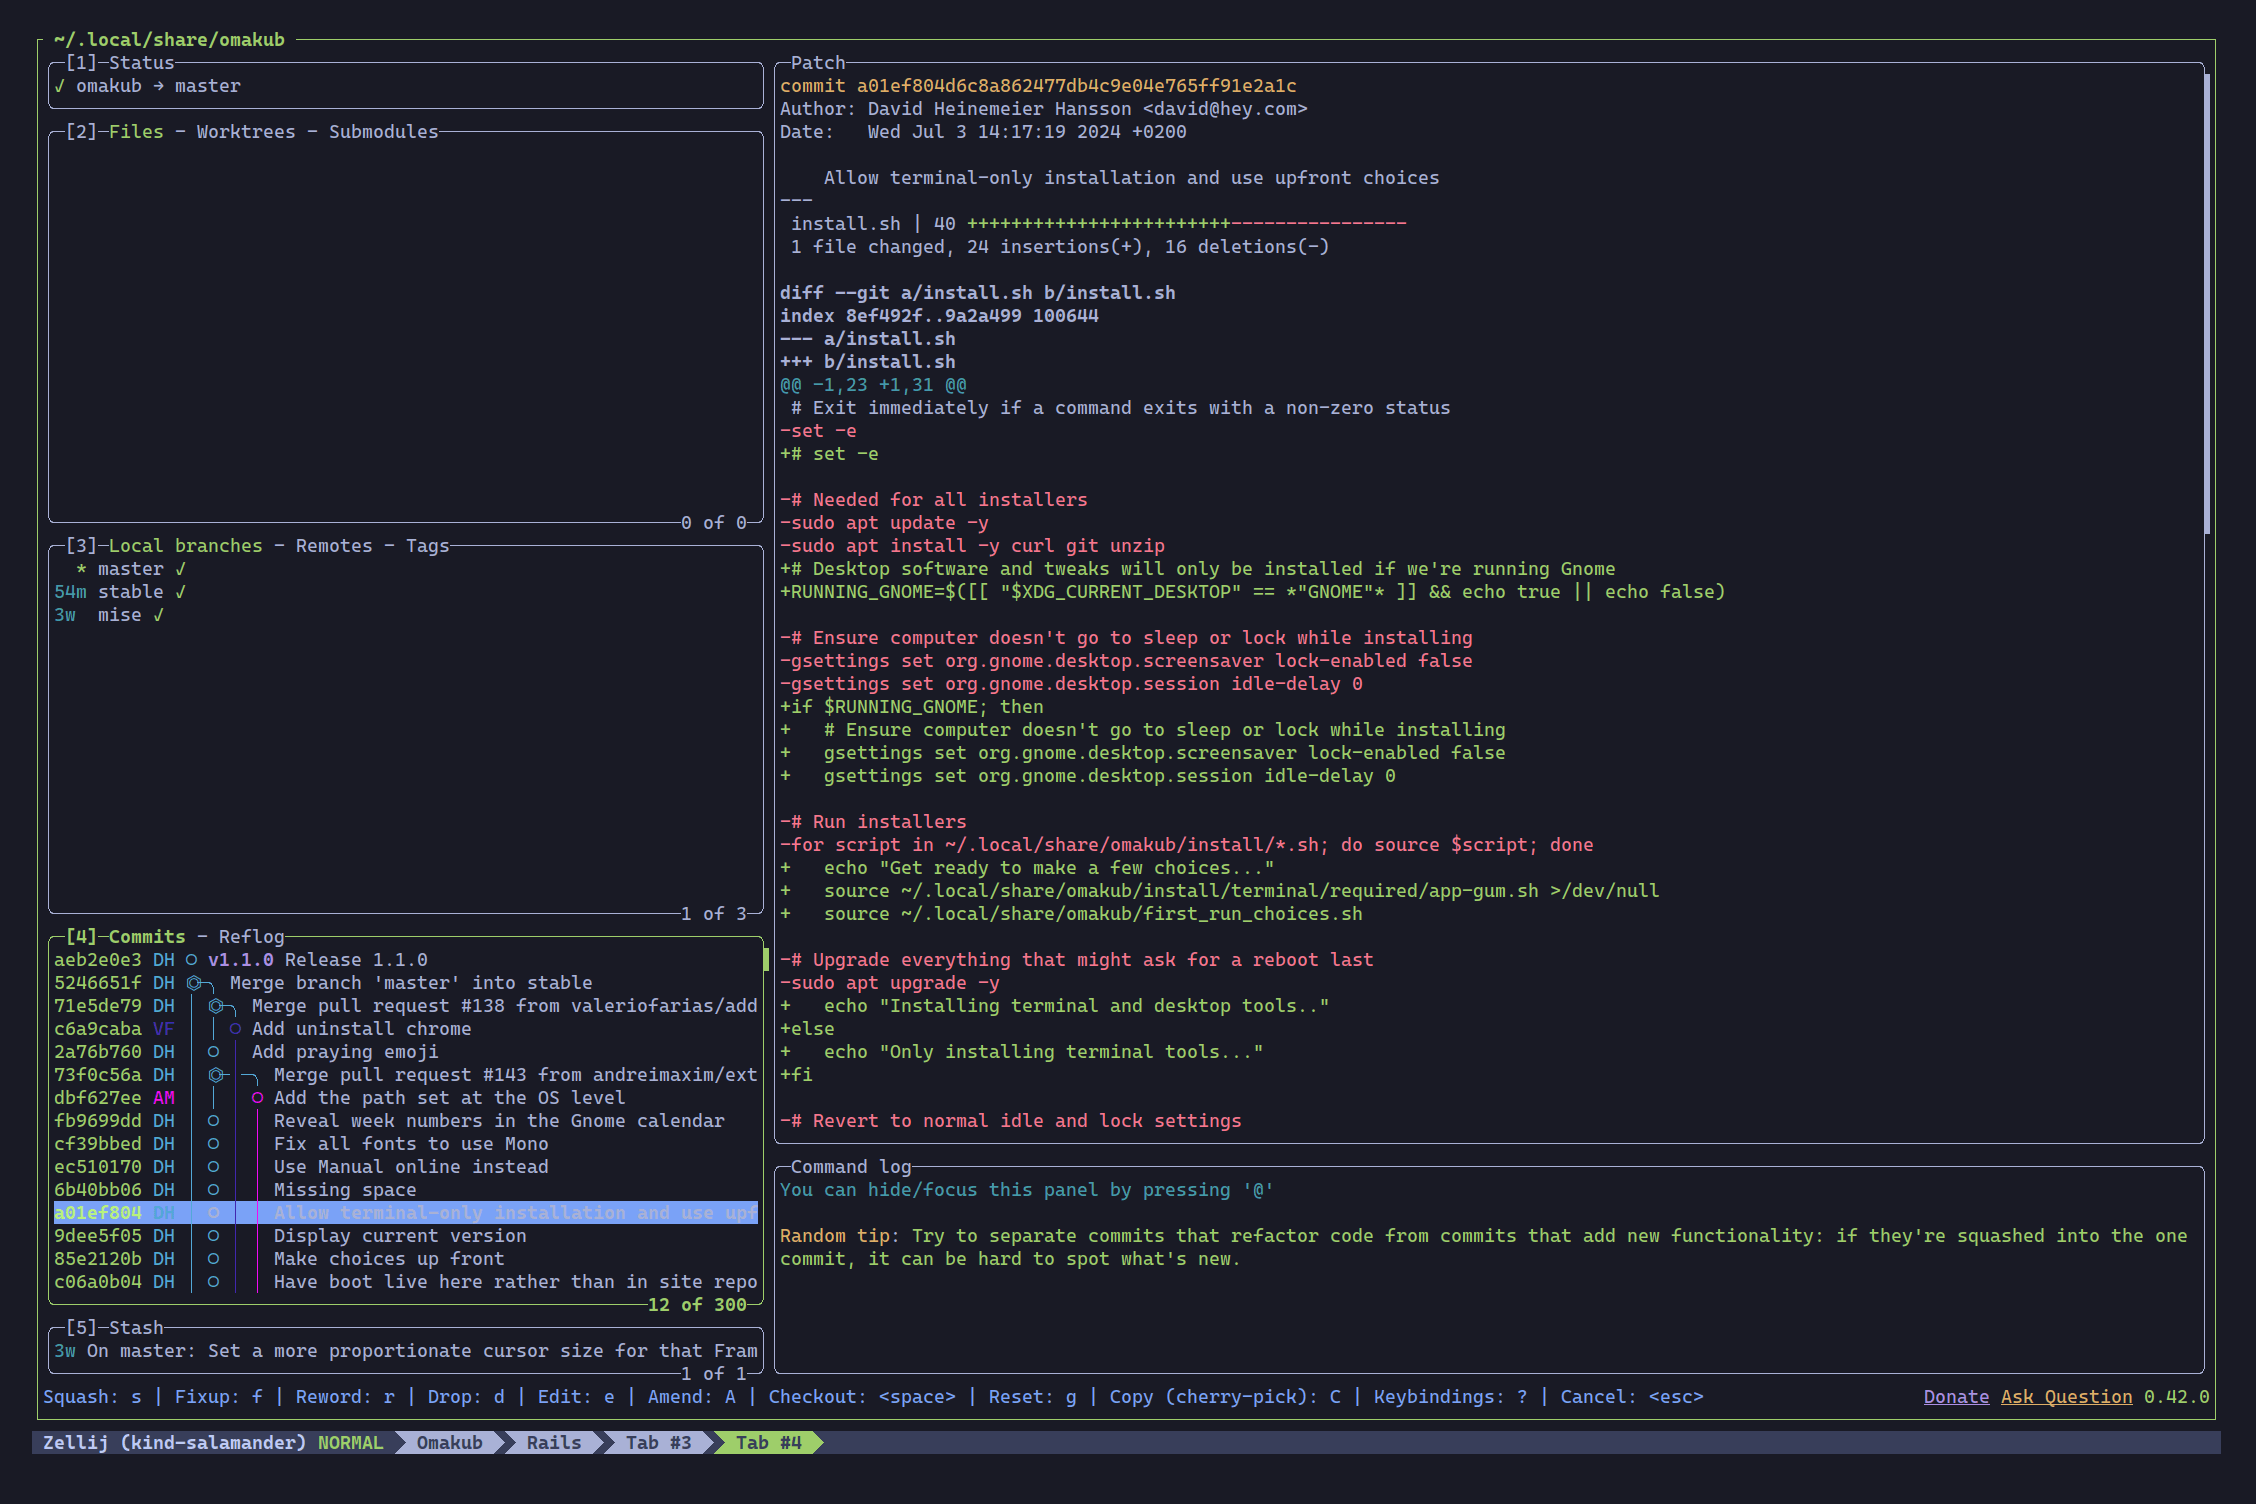Screen dimensions: 2256x1504
Task: Click the commit graph node of aeb2e0e3
Action: tap(191, 960)
